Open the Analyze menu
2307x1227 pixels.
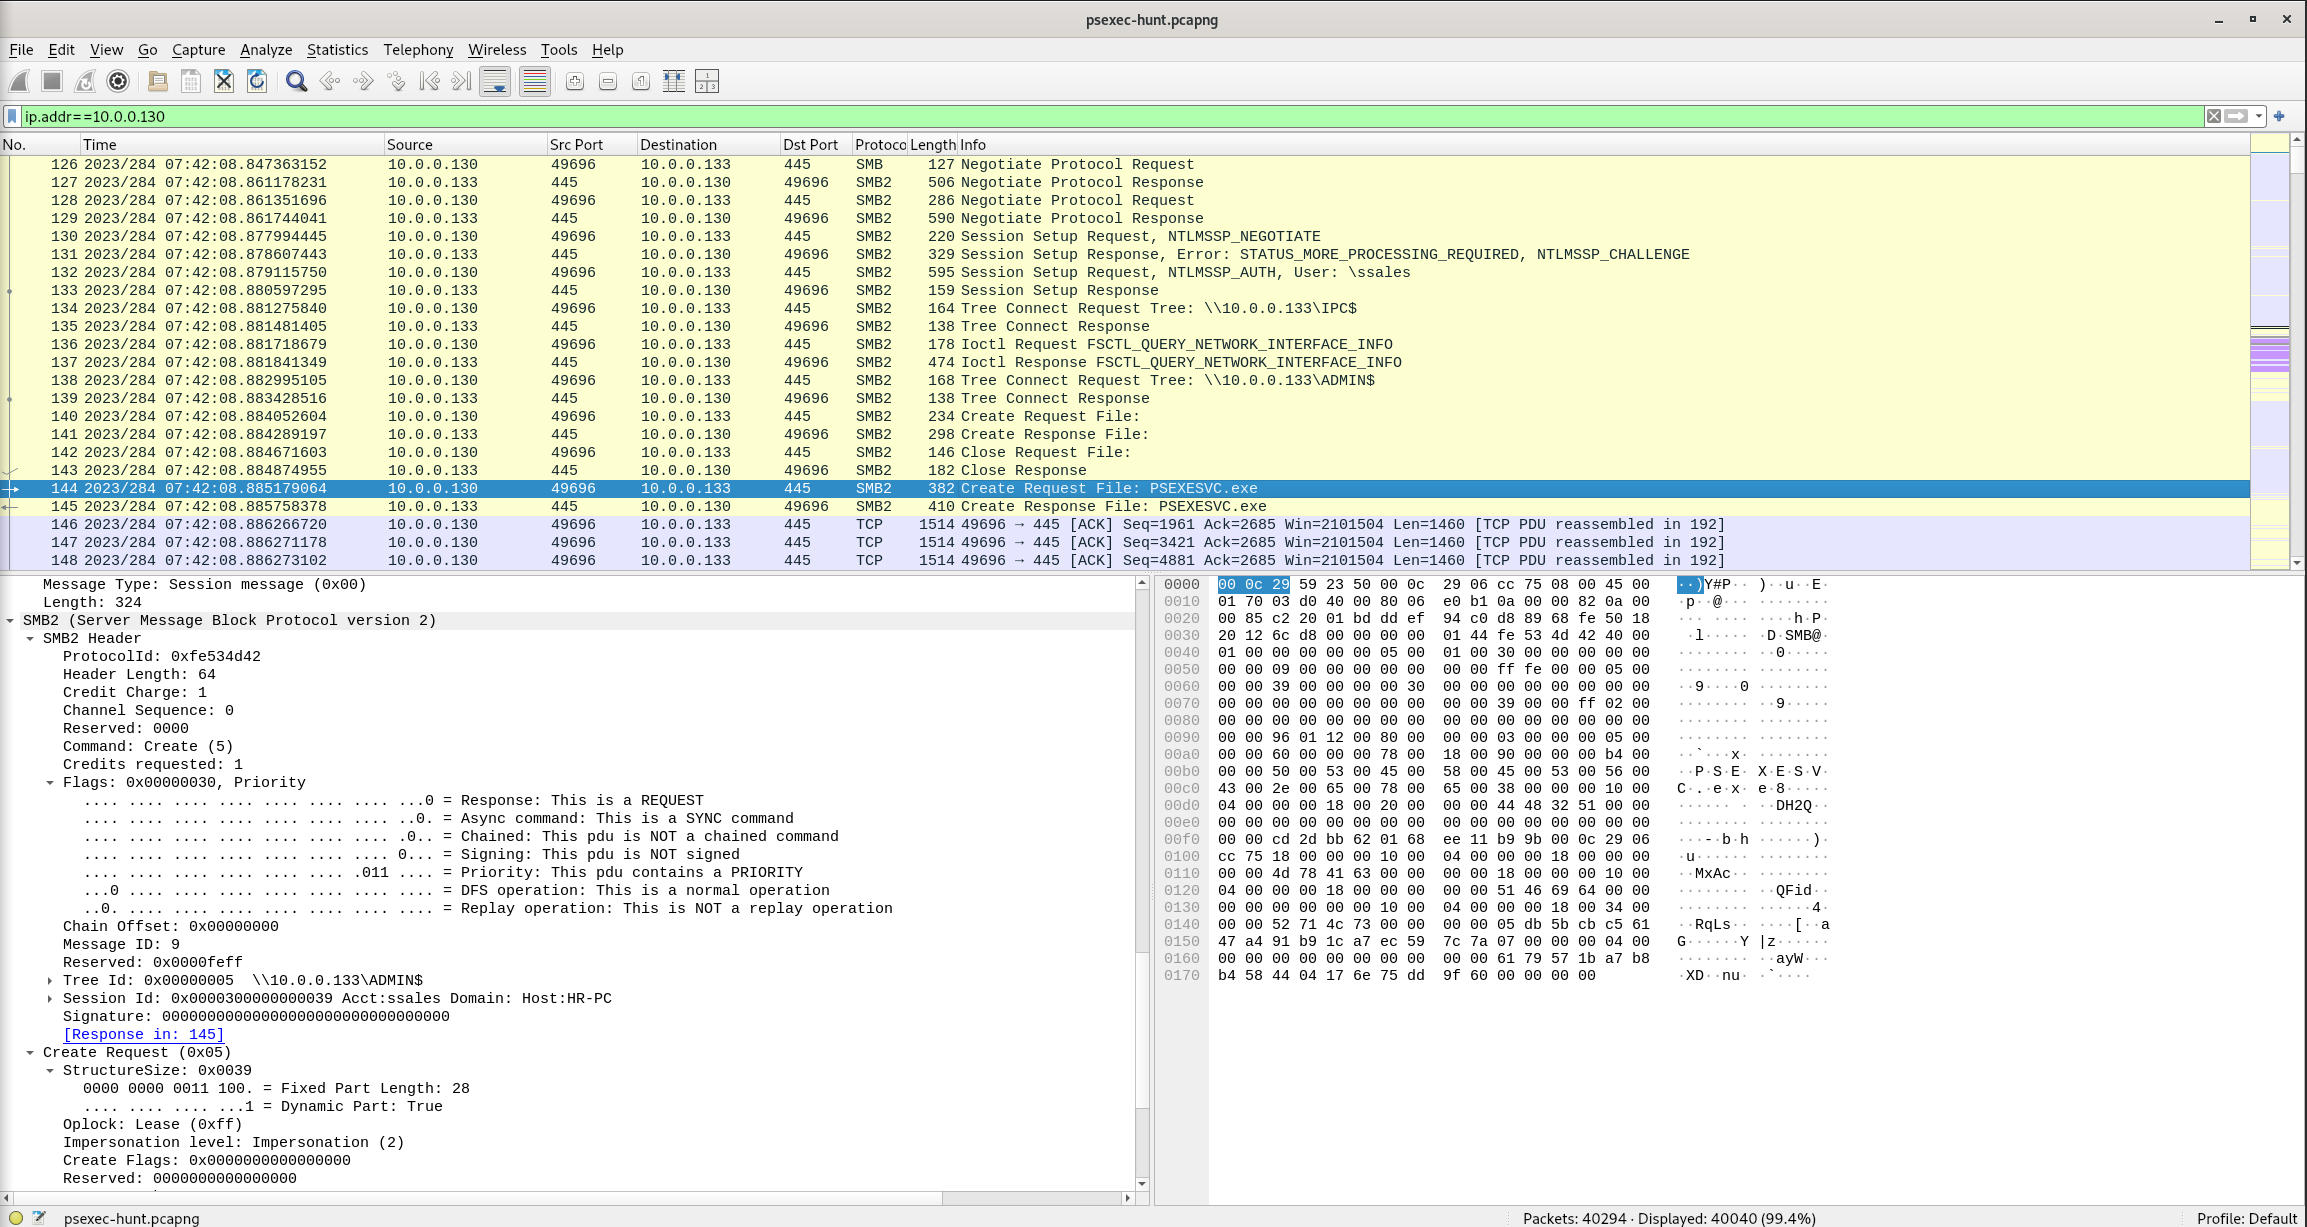pos(266,50)
